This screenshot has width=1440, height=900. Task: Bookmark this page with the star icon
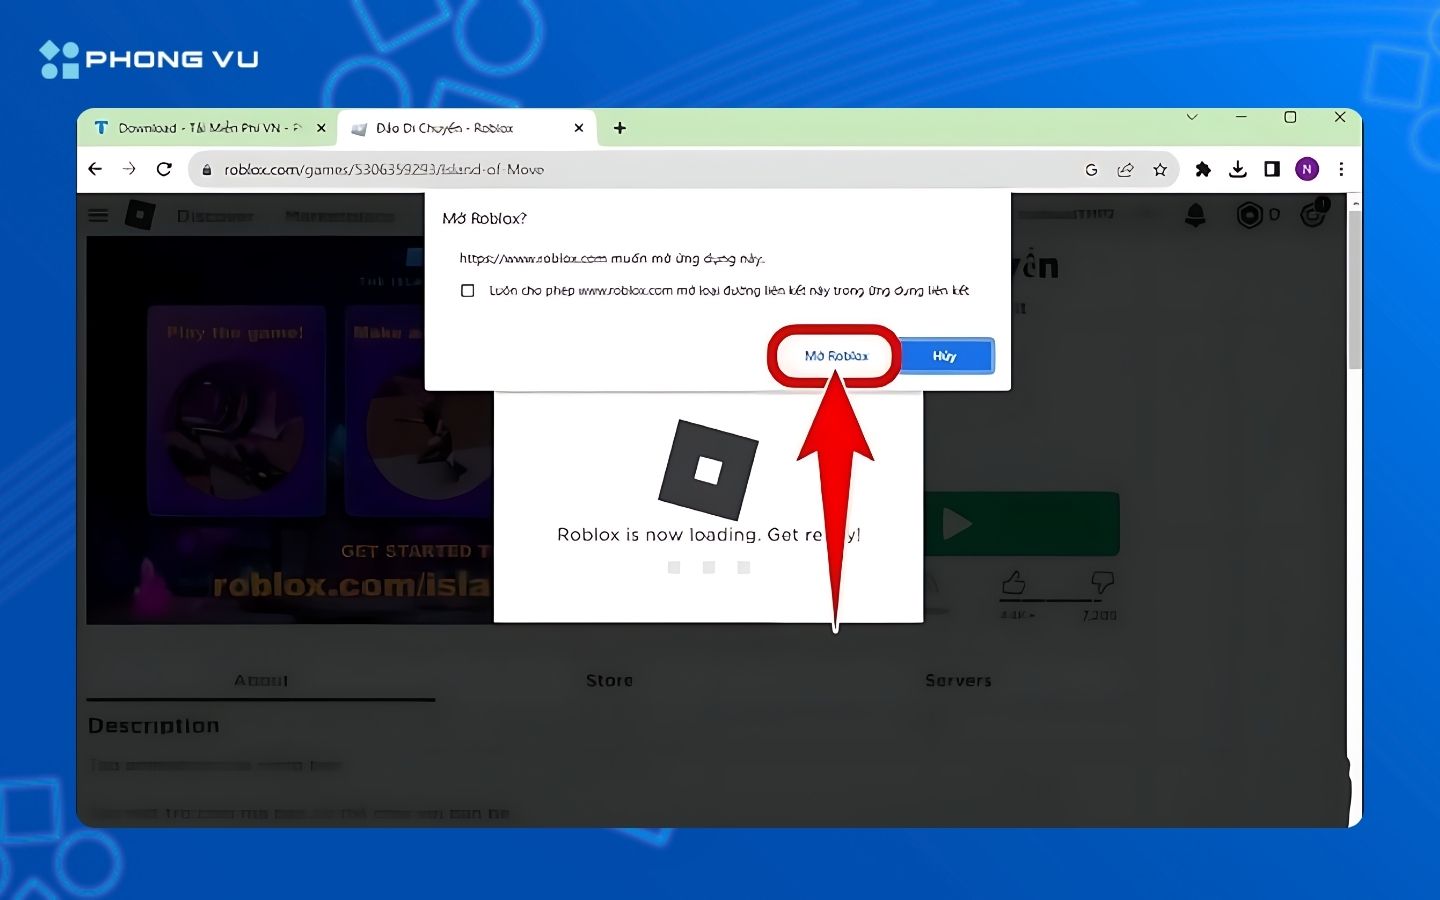coord(1161,169)
